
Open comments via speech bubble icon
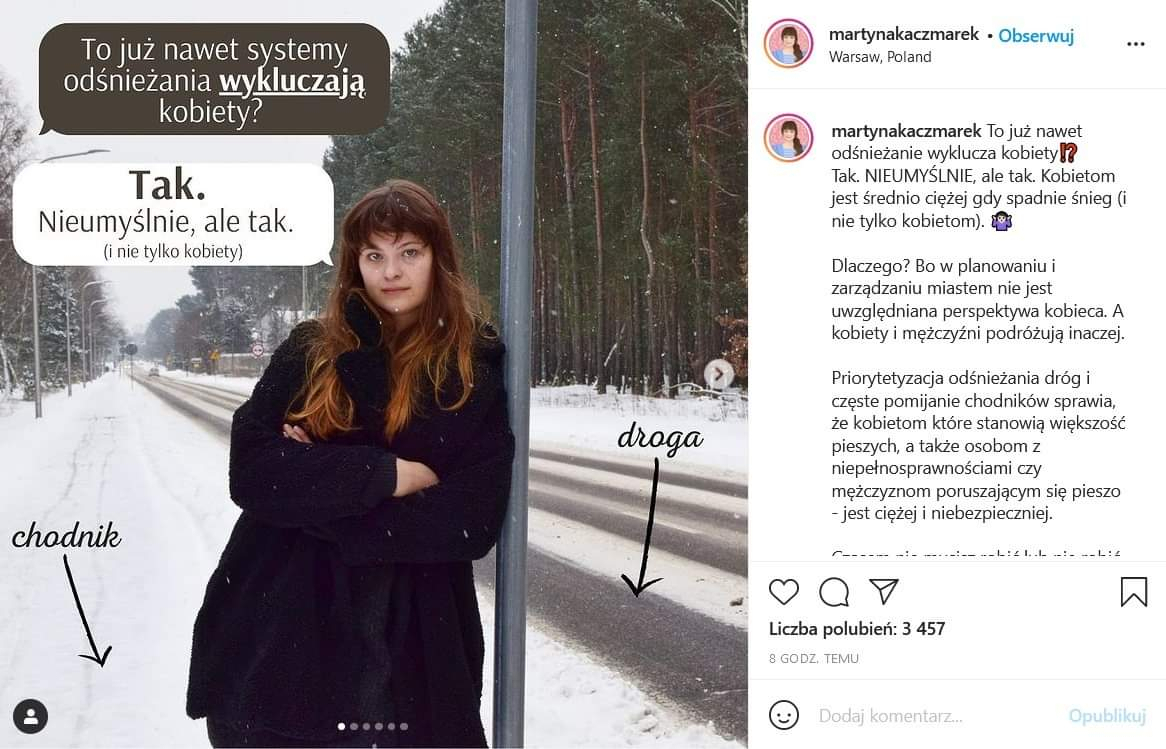pos(834,592)
